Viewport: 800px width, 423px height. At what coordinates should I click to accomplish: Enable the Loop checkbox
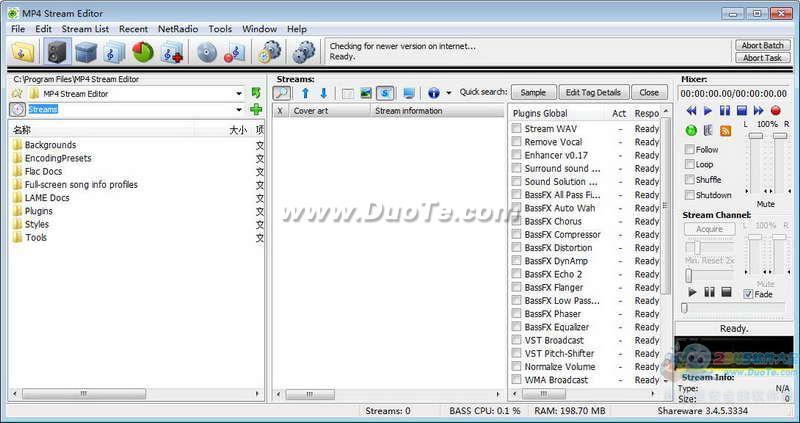tap(690, 164)
